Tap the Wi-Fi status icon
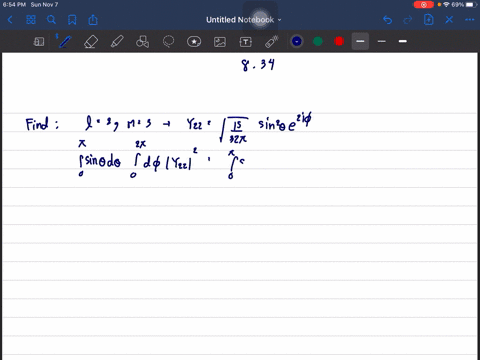 [446, 5]
